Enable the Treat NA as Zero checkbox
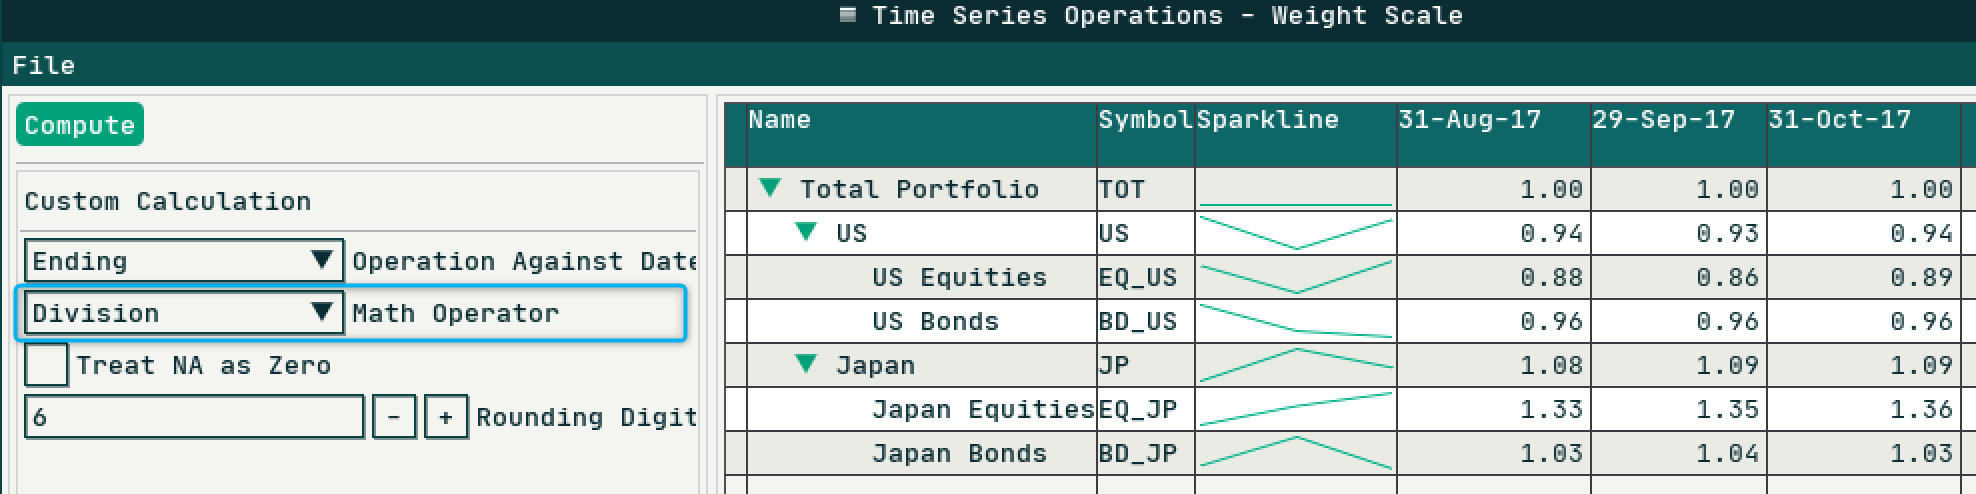This screenshot has width=1976, height=494. pos(47,365)
